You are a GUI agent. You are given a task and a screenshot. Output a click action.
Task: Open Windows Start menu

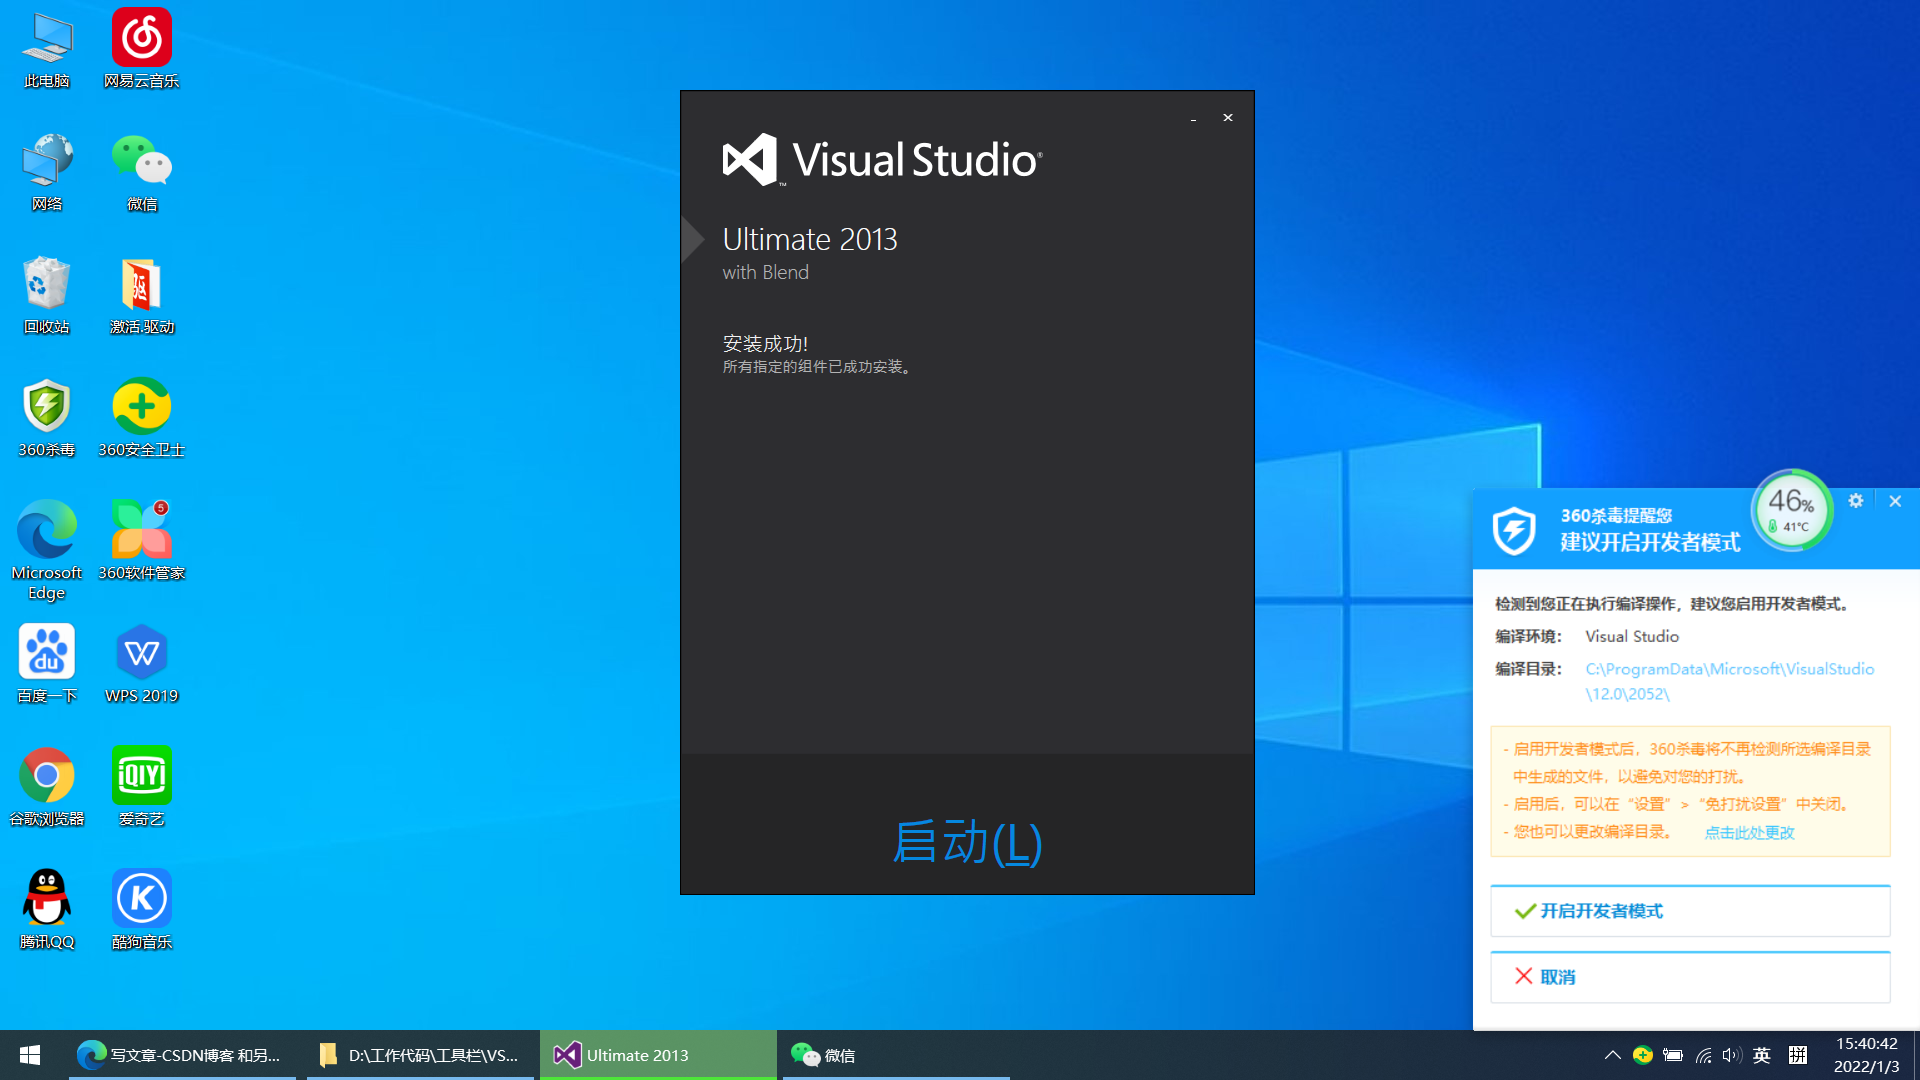(x=30, y=1055)
